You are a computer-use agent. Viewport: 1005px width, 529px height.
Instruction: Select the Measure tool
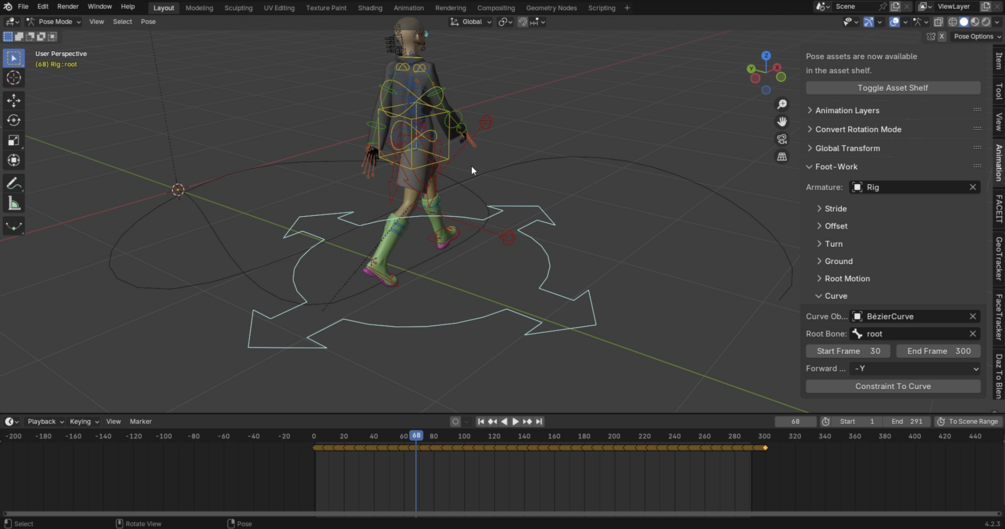13,205
